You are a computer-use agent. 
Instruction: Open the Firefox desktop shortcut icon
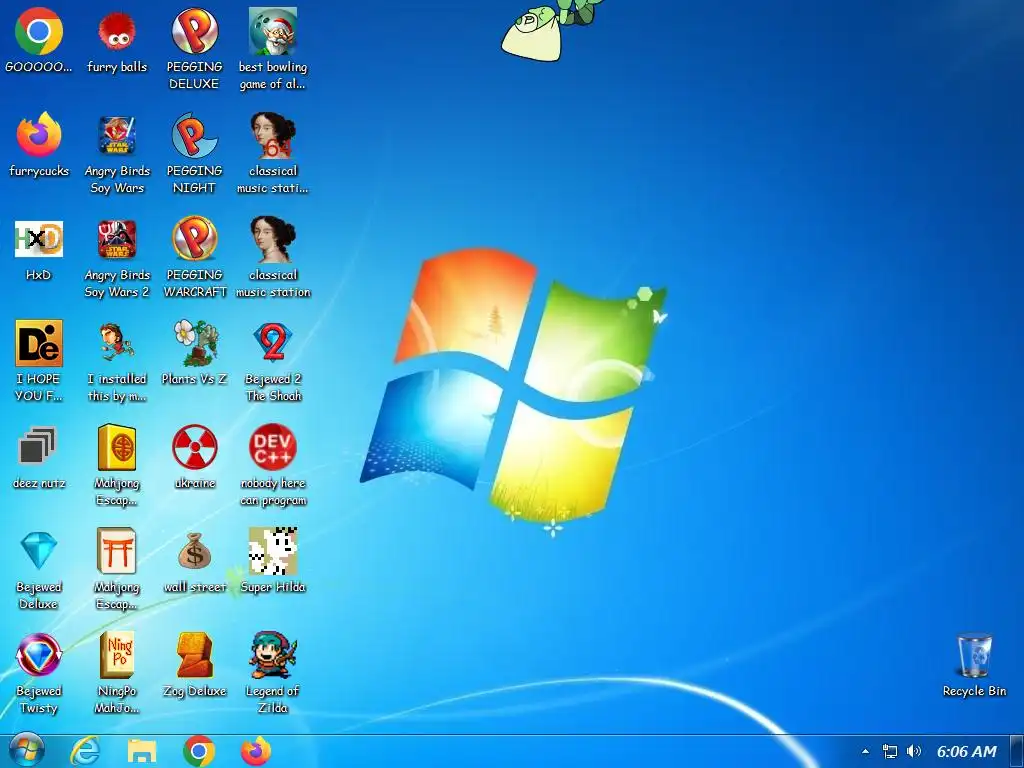tap(39, 135)
